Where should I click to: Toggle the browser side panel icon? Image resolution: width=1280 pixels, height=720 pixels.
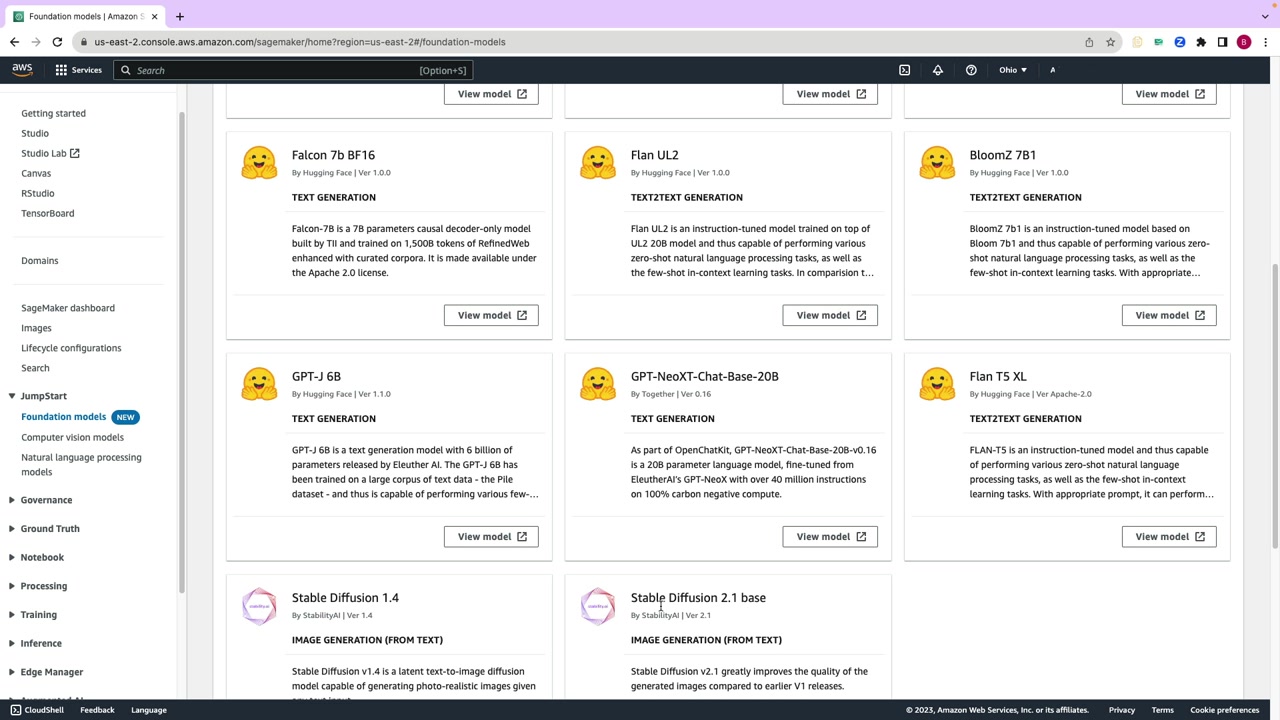(x=1222, y=42)
